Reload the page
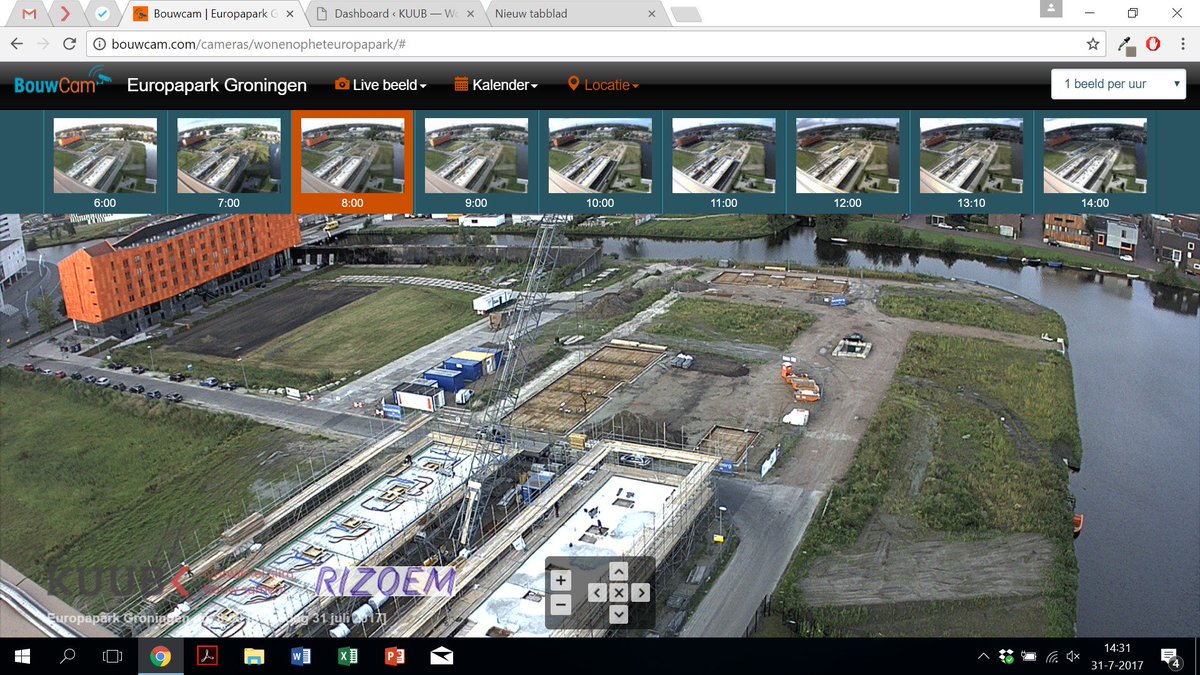1200x675 pixels. click(68, 44)
